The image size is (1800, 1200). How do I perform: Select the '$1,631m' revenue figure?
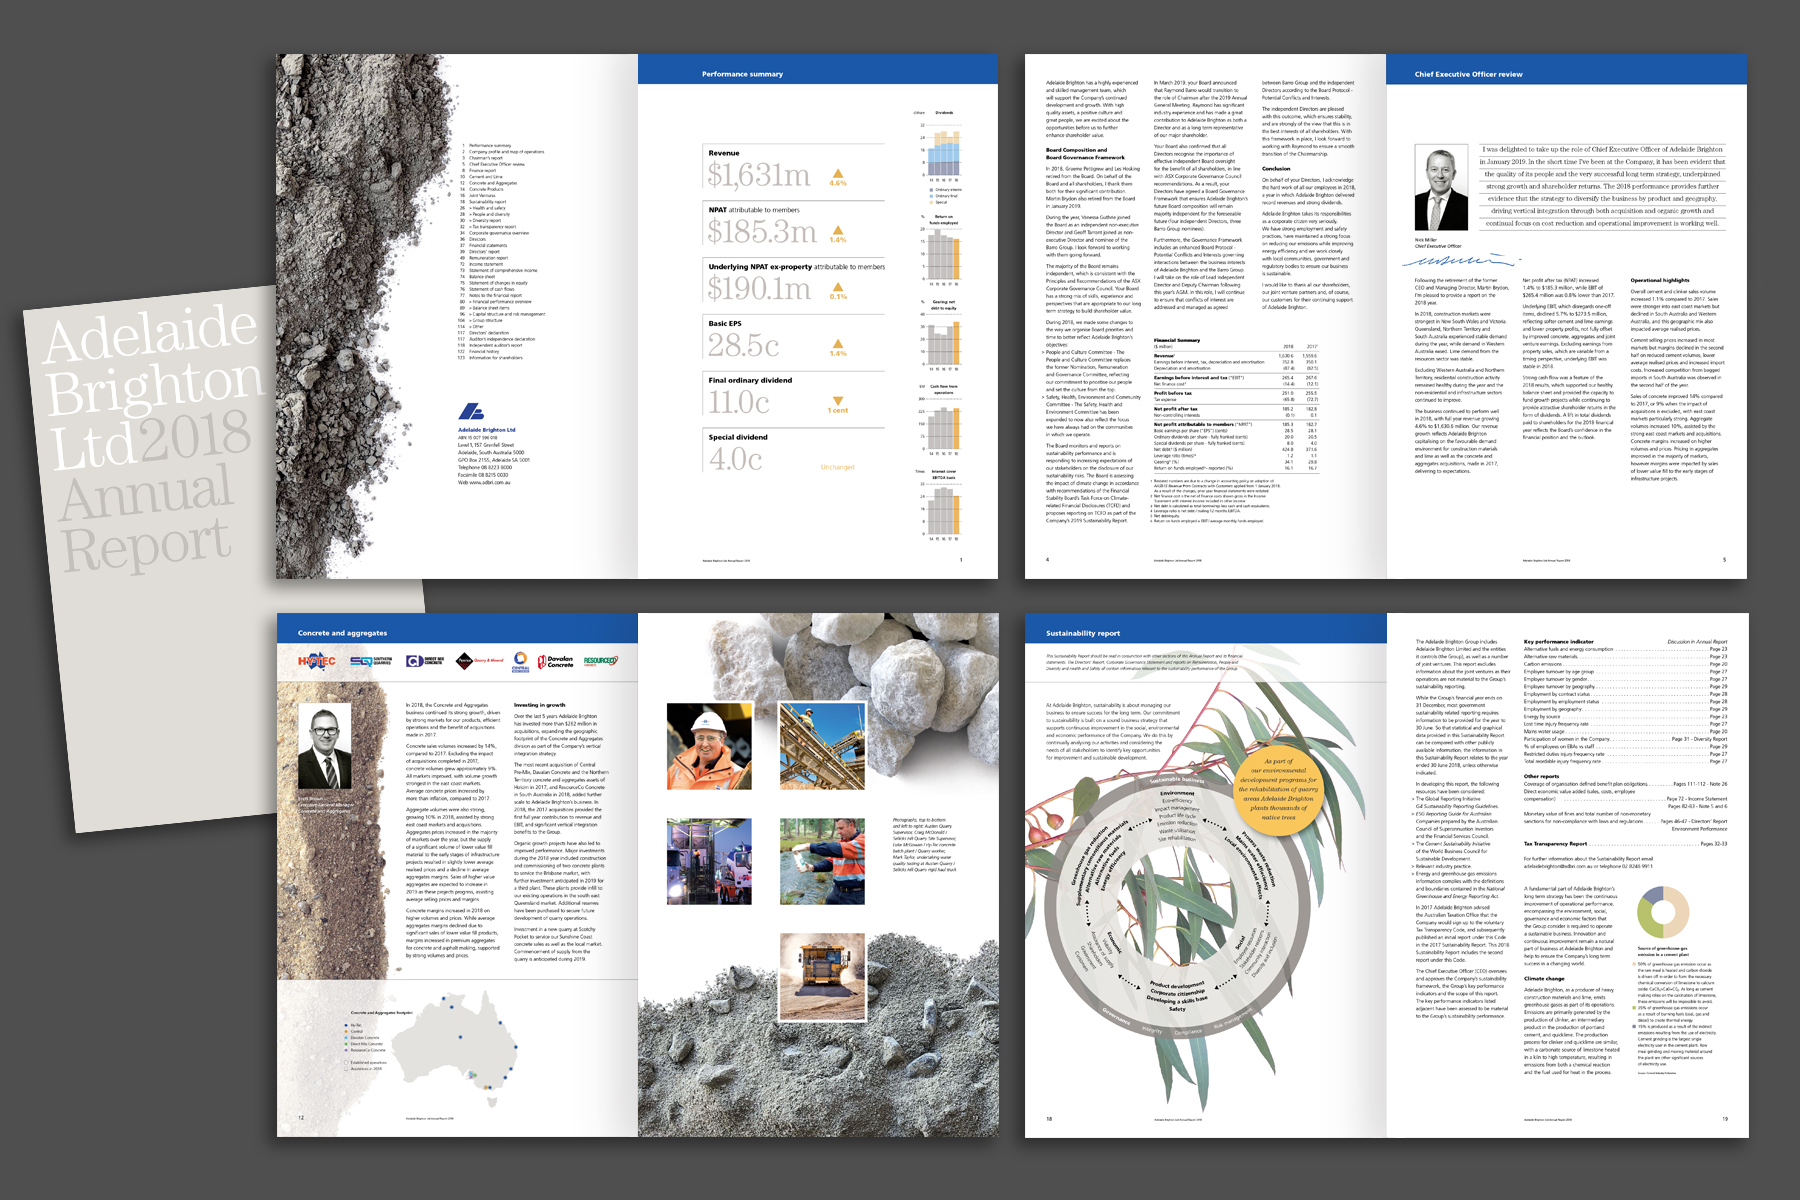(759, 175)
